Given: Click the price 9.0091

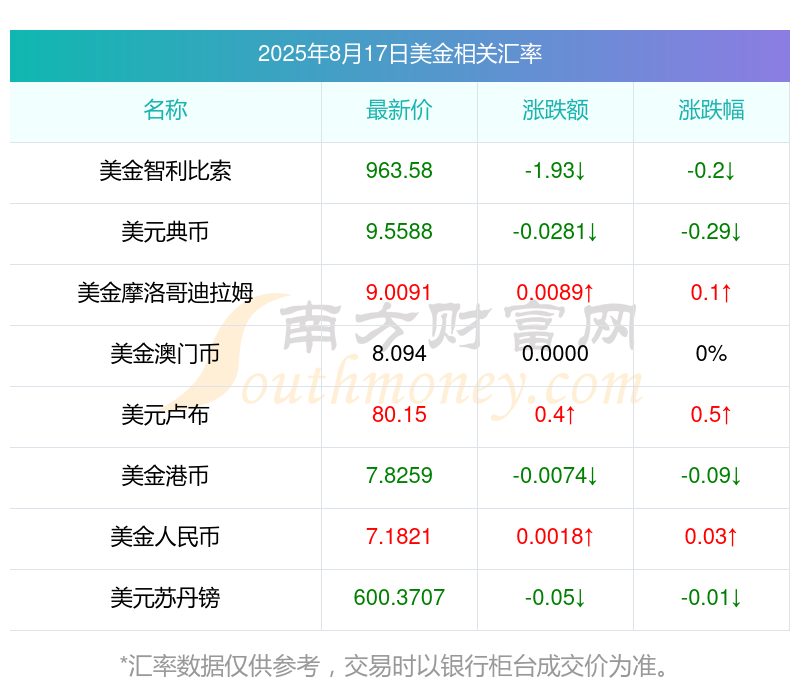Looking at the screenshot, I should coord(399,293).
